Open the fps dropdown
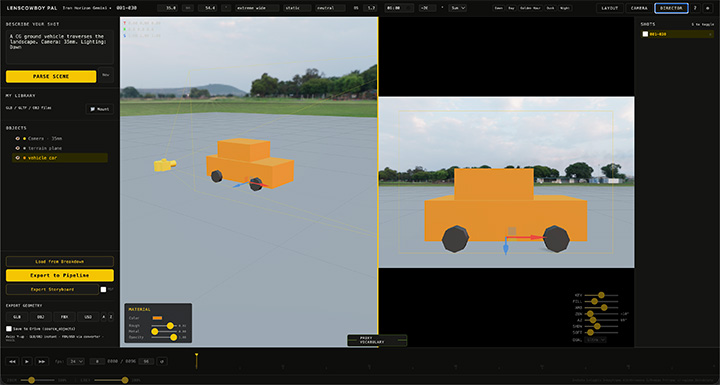The width and height of the screenshot is (720, 385). (76, 362)
